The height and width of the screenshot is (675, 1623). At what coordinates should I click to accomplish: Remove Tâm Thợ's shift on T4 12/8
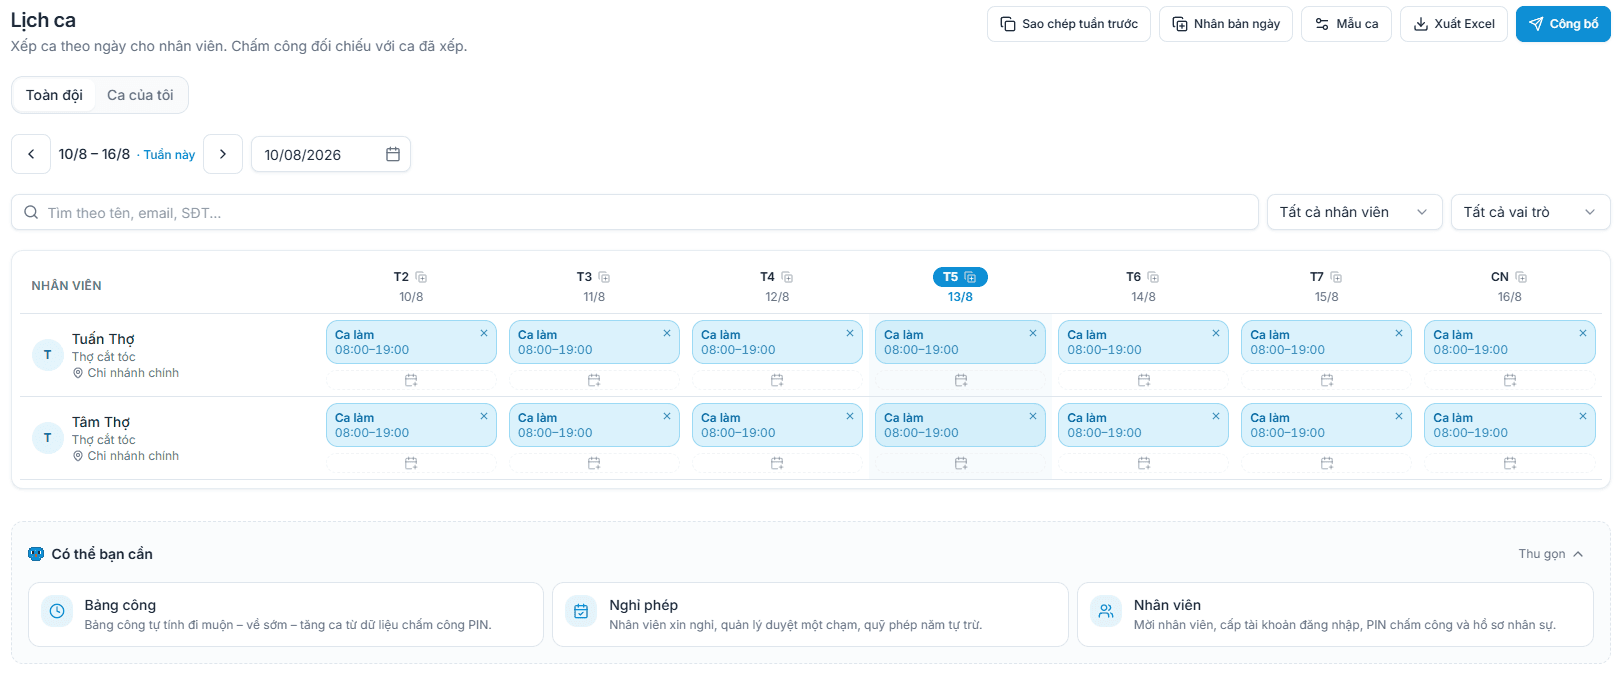[850, 416]
